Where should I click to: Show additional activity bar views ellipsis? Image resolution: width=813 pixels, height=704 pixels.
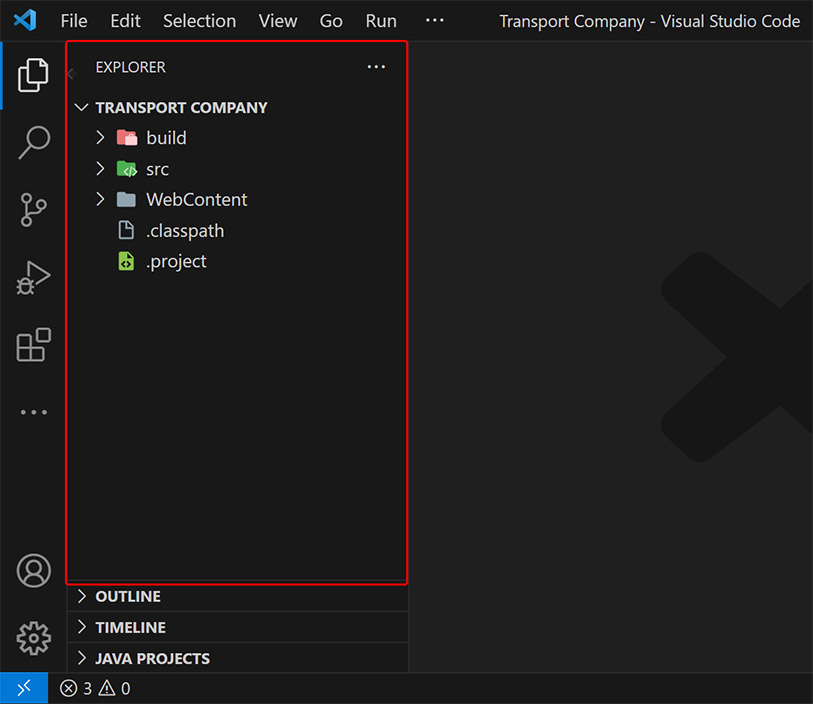click(33, 412)
